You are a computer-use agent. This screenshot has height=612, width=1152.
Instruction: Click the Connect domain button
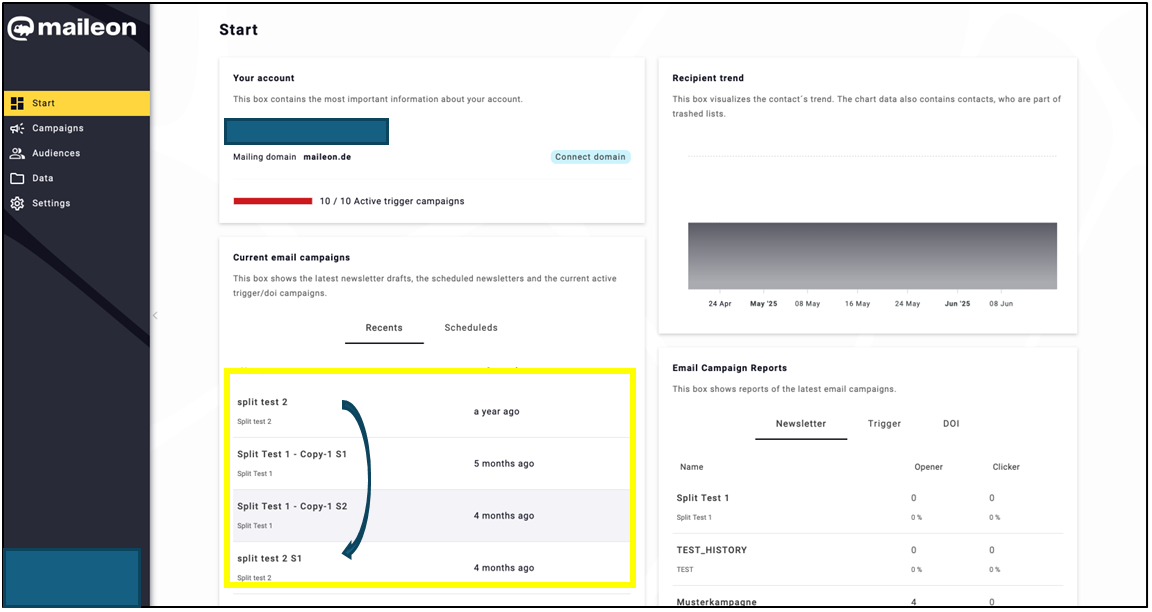pos(590,156)
